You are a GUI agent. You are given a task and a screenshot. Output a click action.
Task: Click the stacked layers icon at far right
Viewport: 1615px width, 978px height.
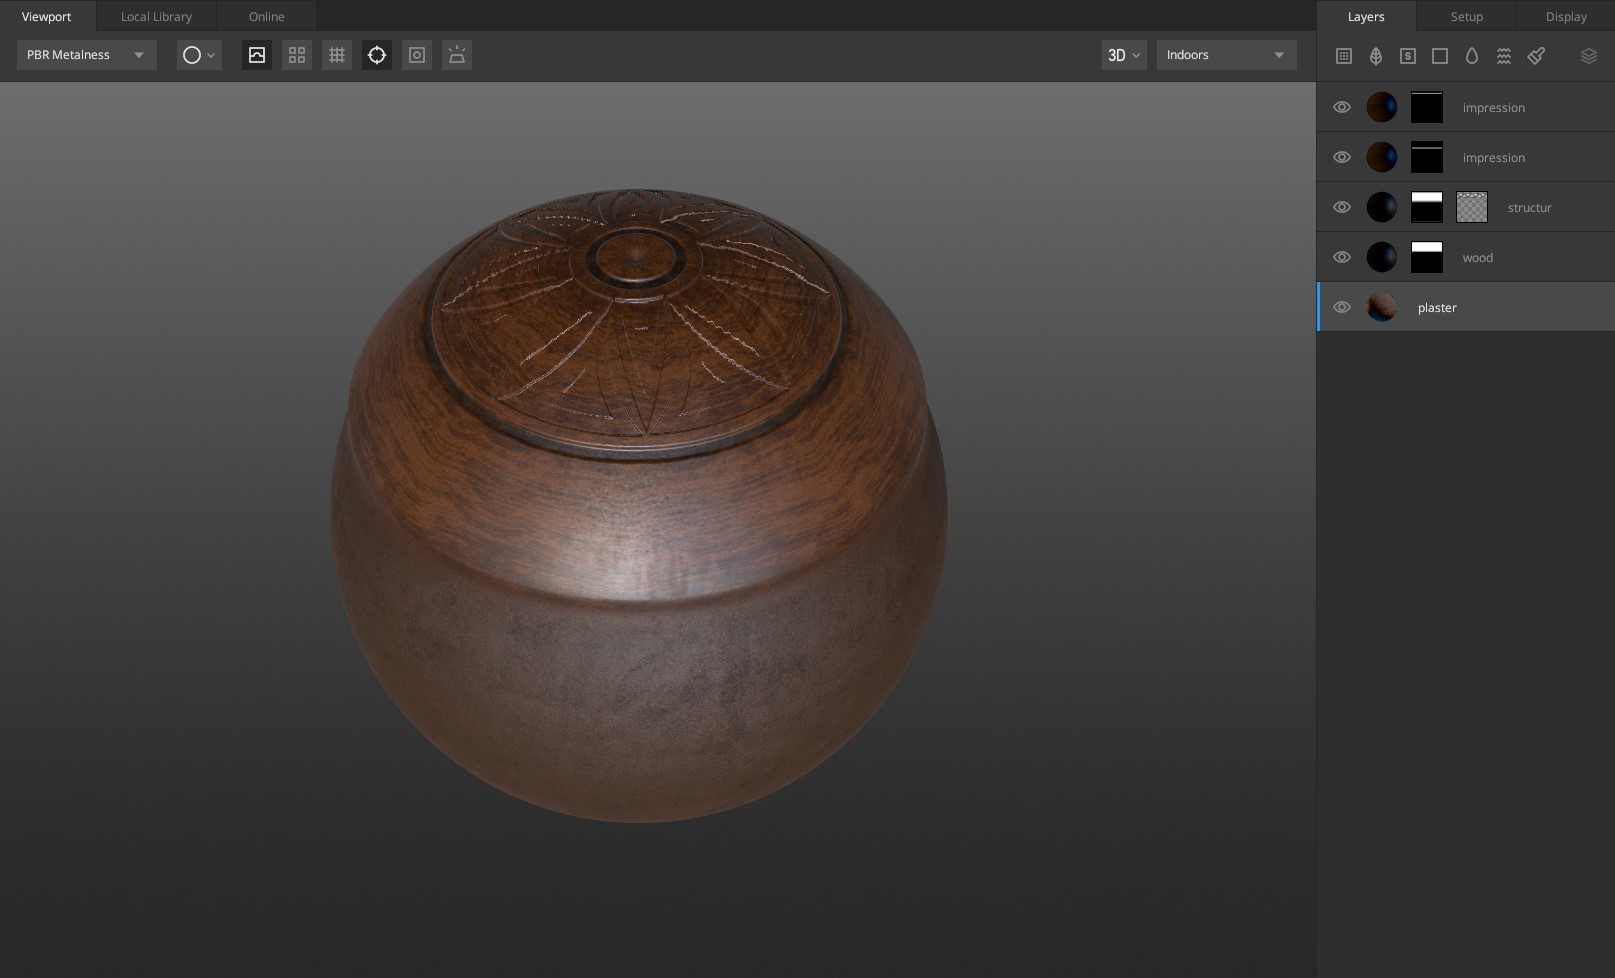1589,56
